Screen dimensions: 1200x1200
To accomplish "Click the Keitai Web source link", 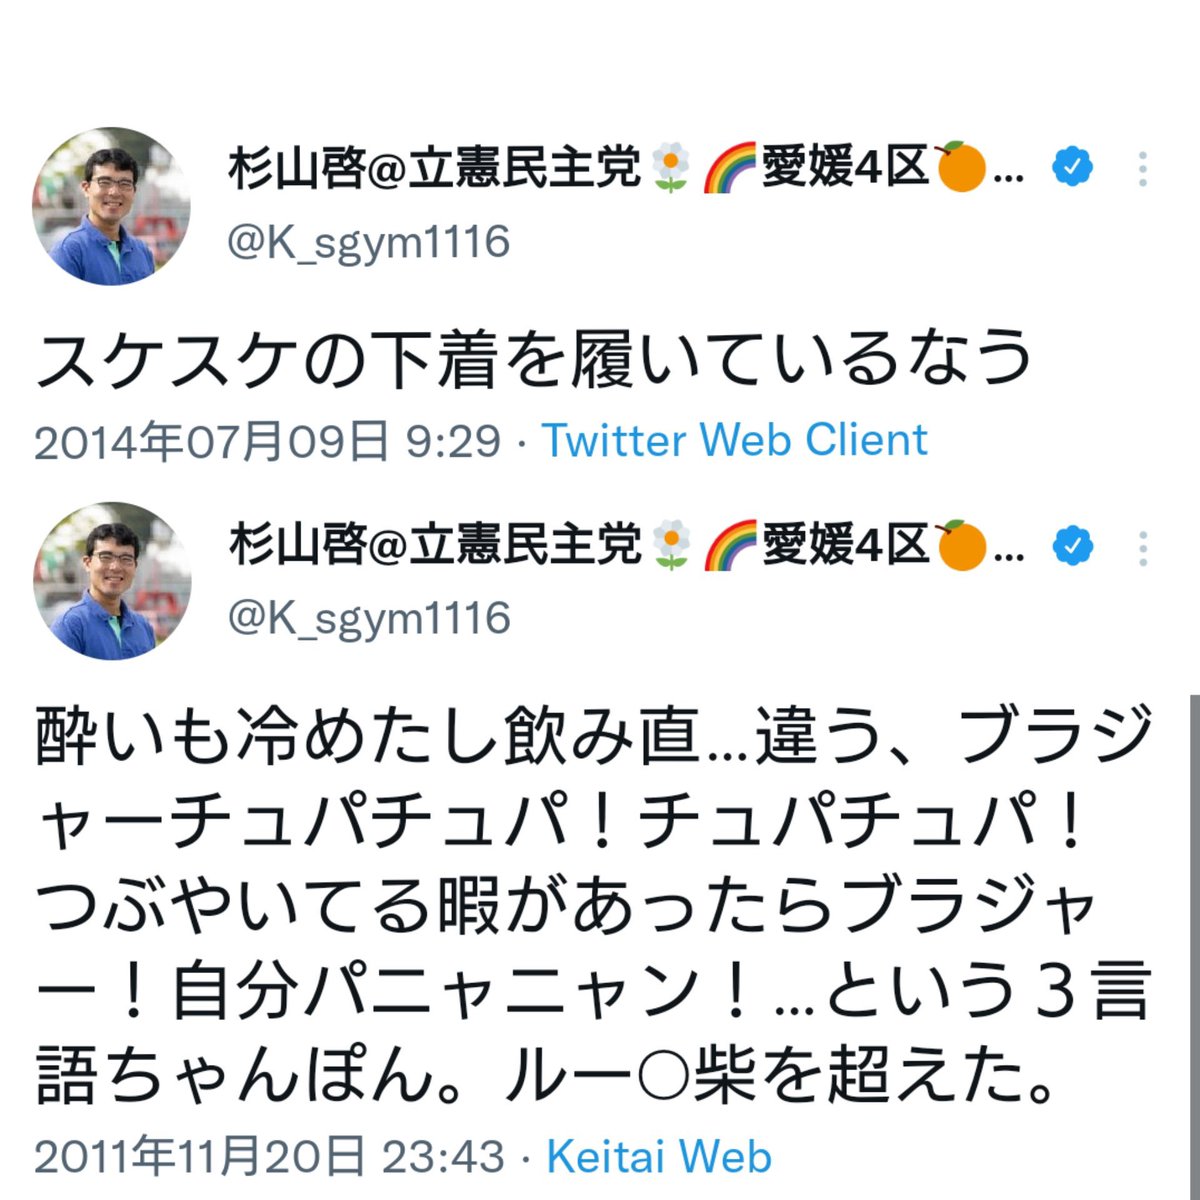I will click(x=659, y=1156).
